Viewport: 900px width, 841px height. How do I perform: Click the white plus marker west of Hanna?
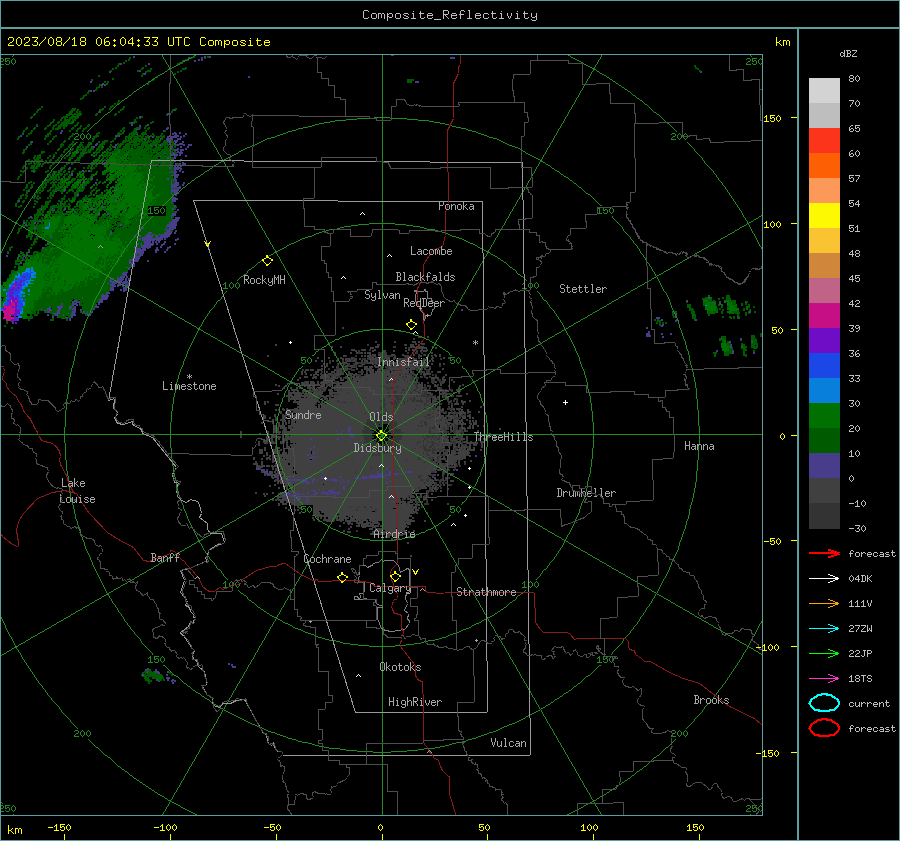565,402
